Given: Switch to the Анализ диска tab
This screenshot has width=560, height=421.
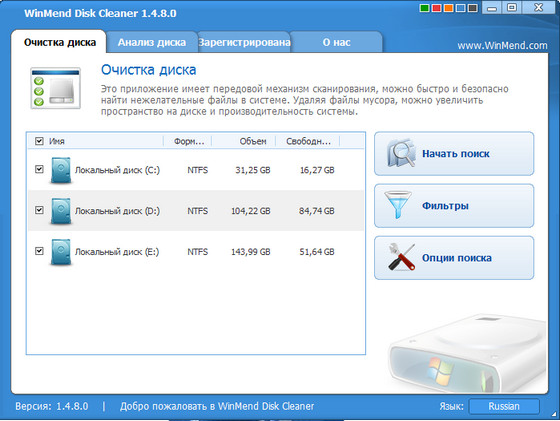Looking at the screenshot, I should tap(152, 42).
